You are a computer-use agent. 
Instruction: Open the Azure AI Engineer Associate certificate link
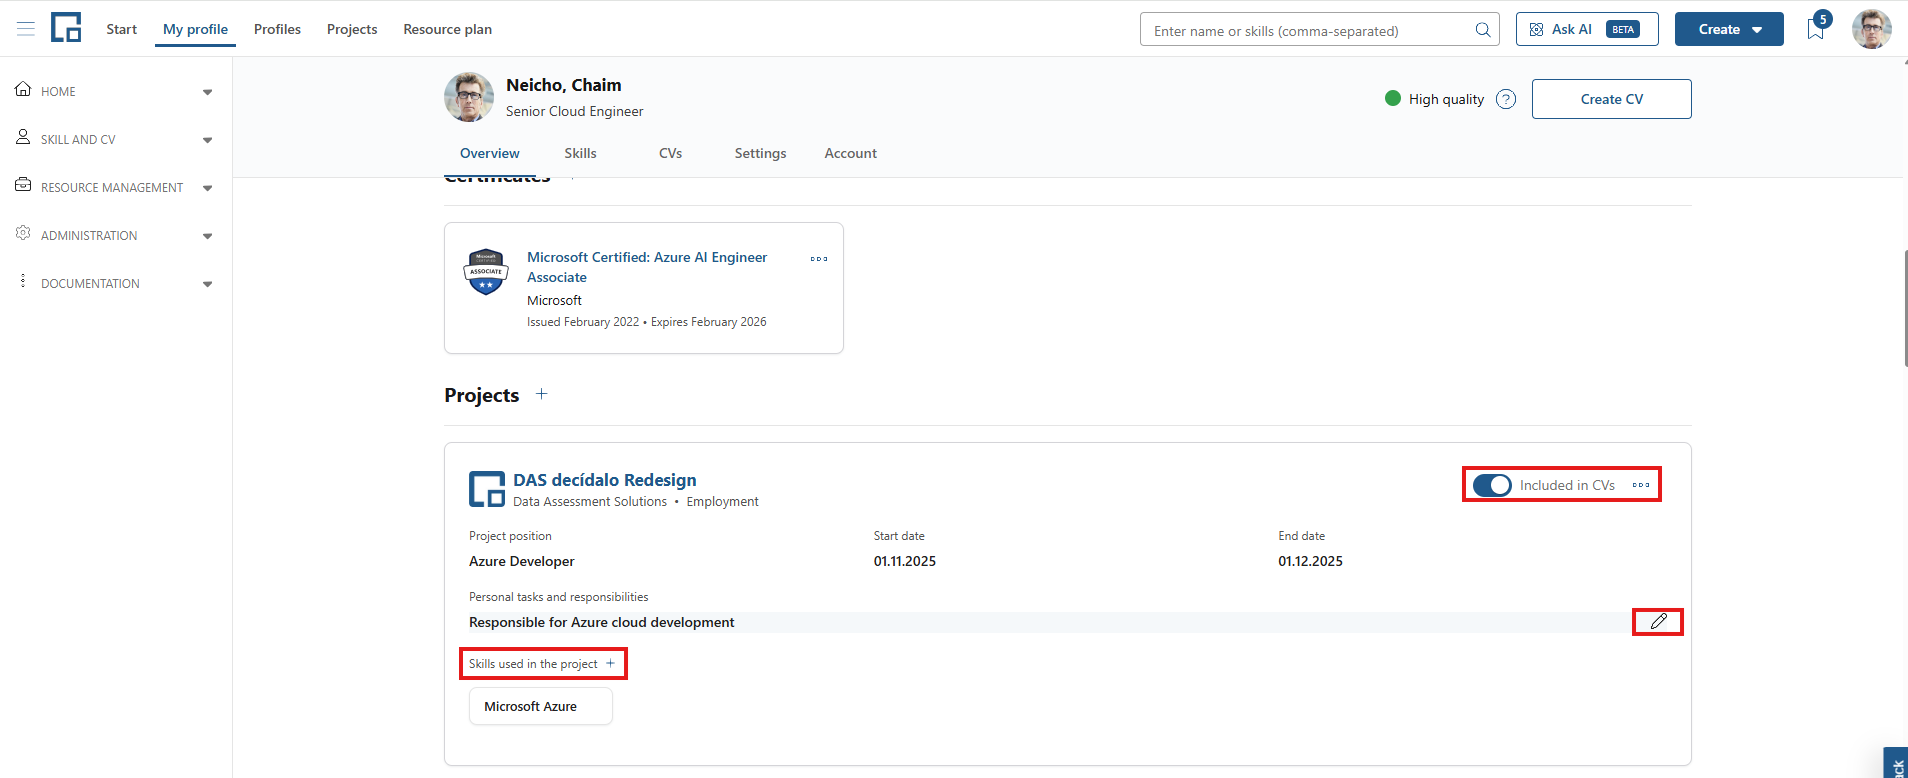[x=647, y=267]
